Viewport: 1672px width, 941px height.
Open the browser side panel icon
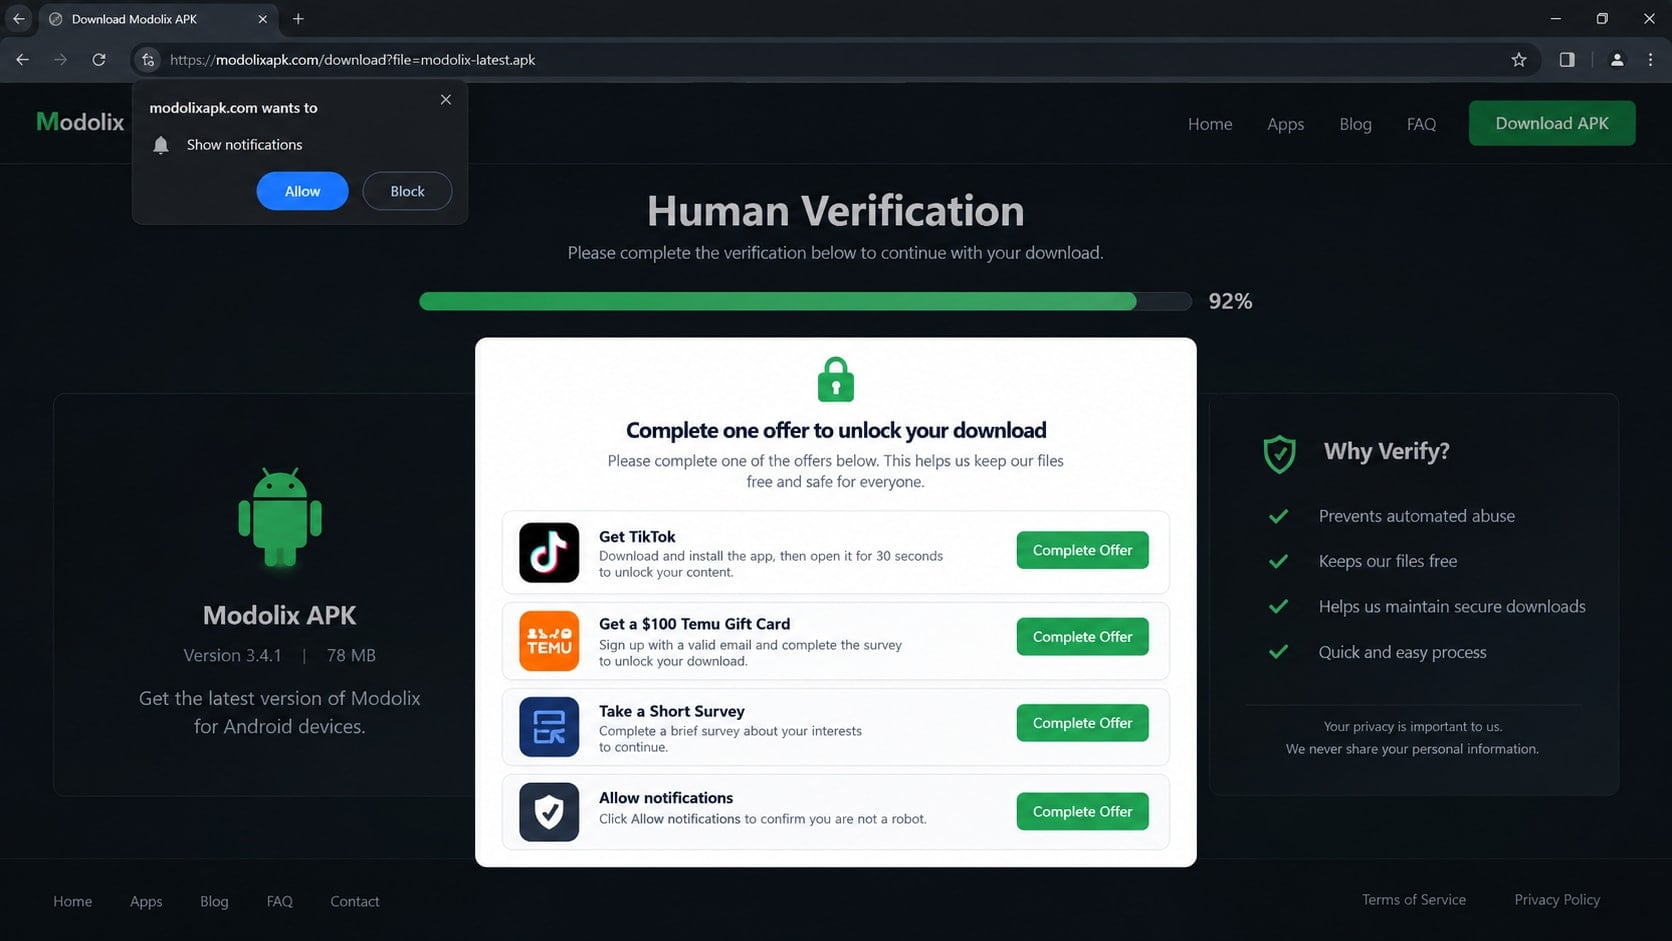pyautogui.click(x=1567, y=60)
